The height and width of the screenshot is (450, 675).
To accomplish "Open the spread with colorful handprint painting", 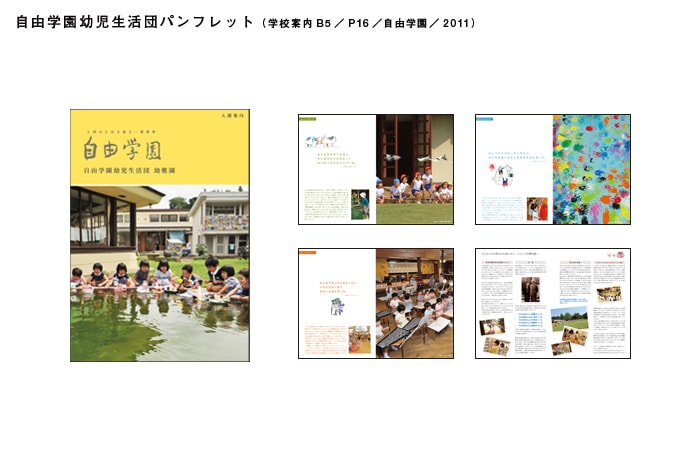I will [553, 169].
